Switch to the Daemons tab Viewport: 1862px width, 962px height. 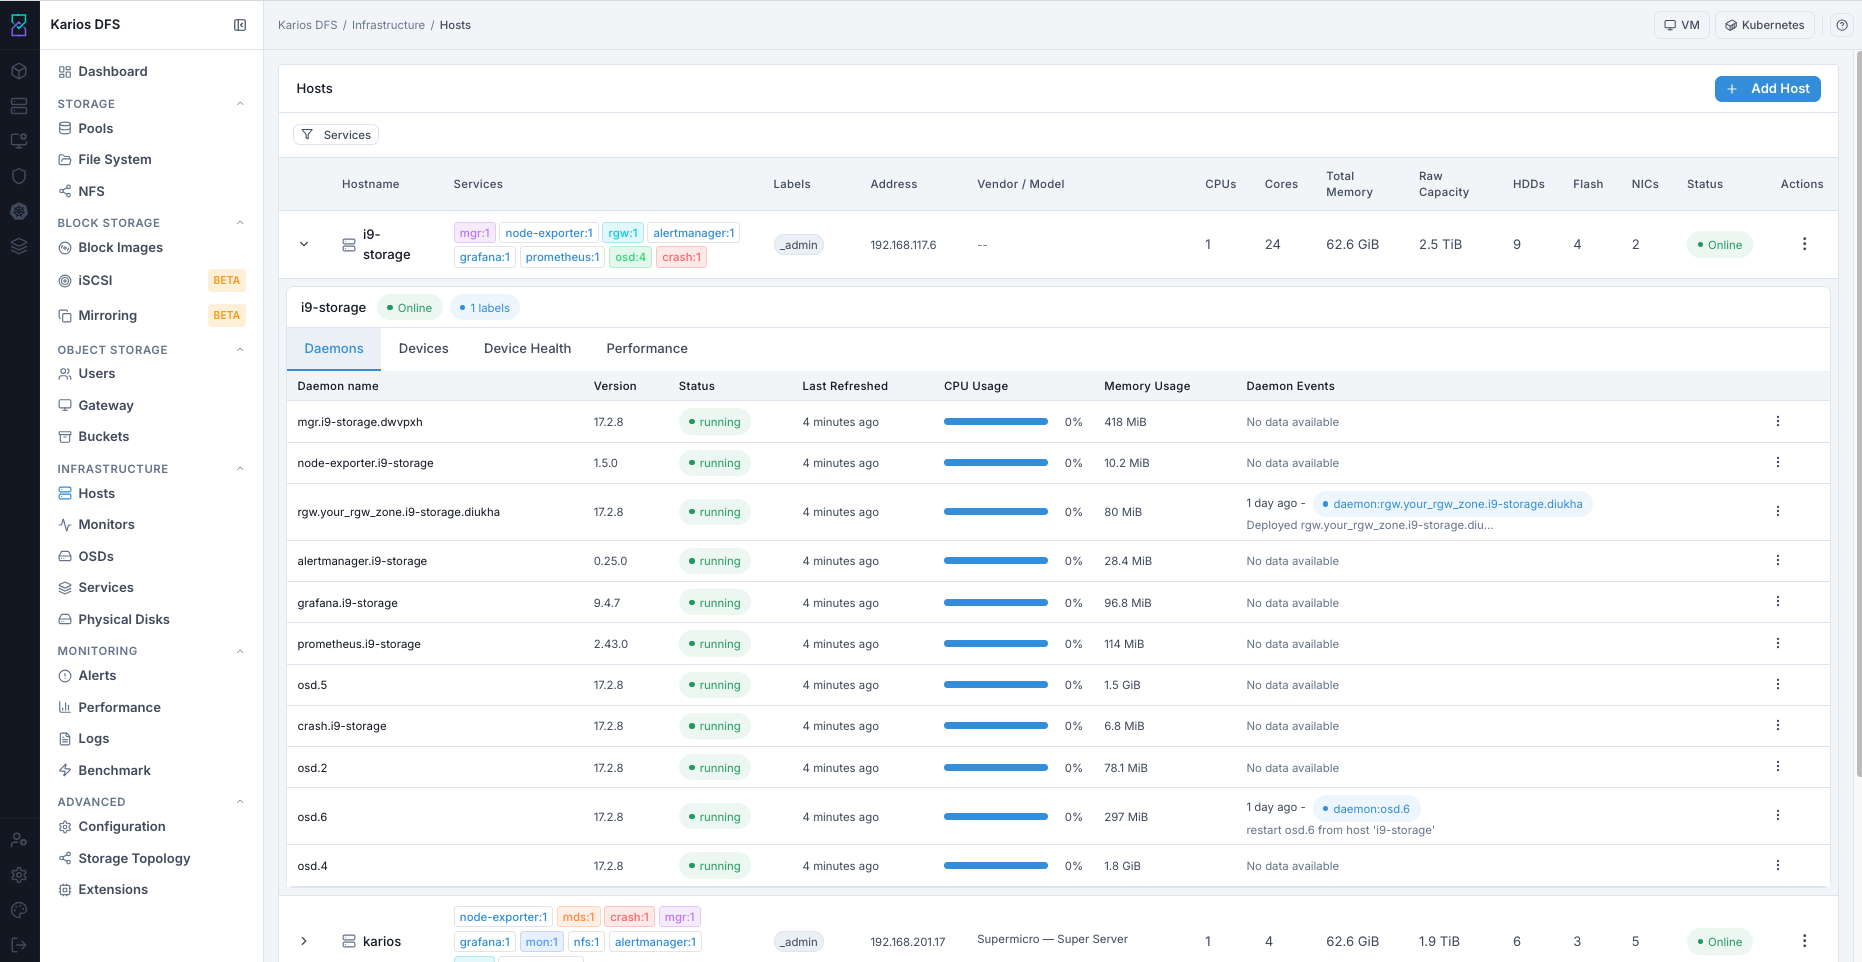point(334,349)
